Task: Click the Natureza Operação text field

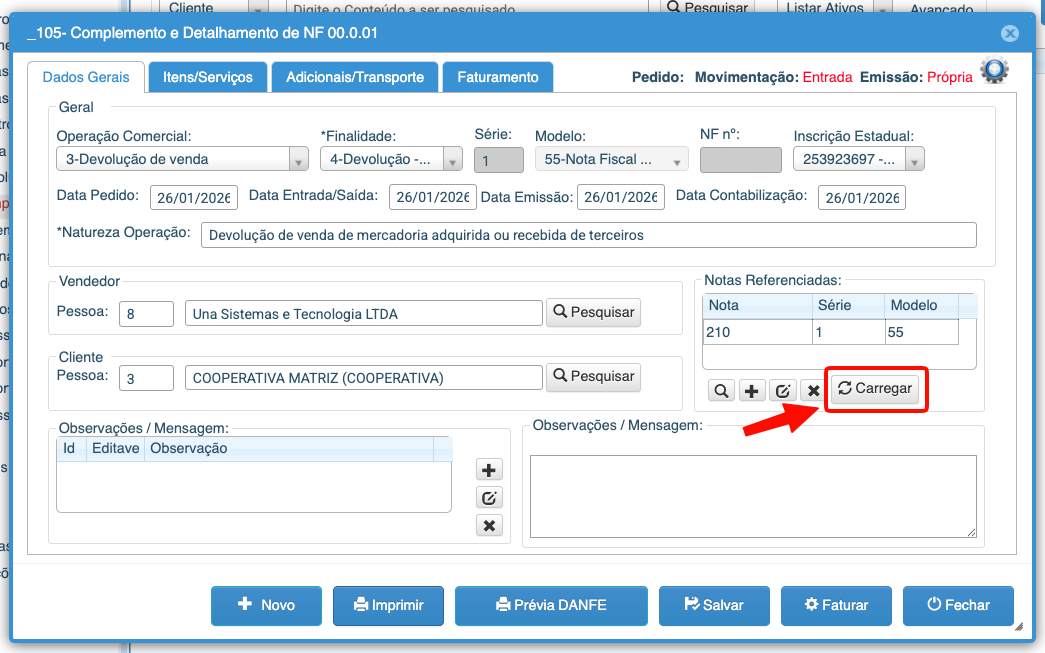Action: point(588,235)
